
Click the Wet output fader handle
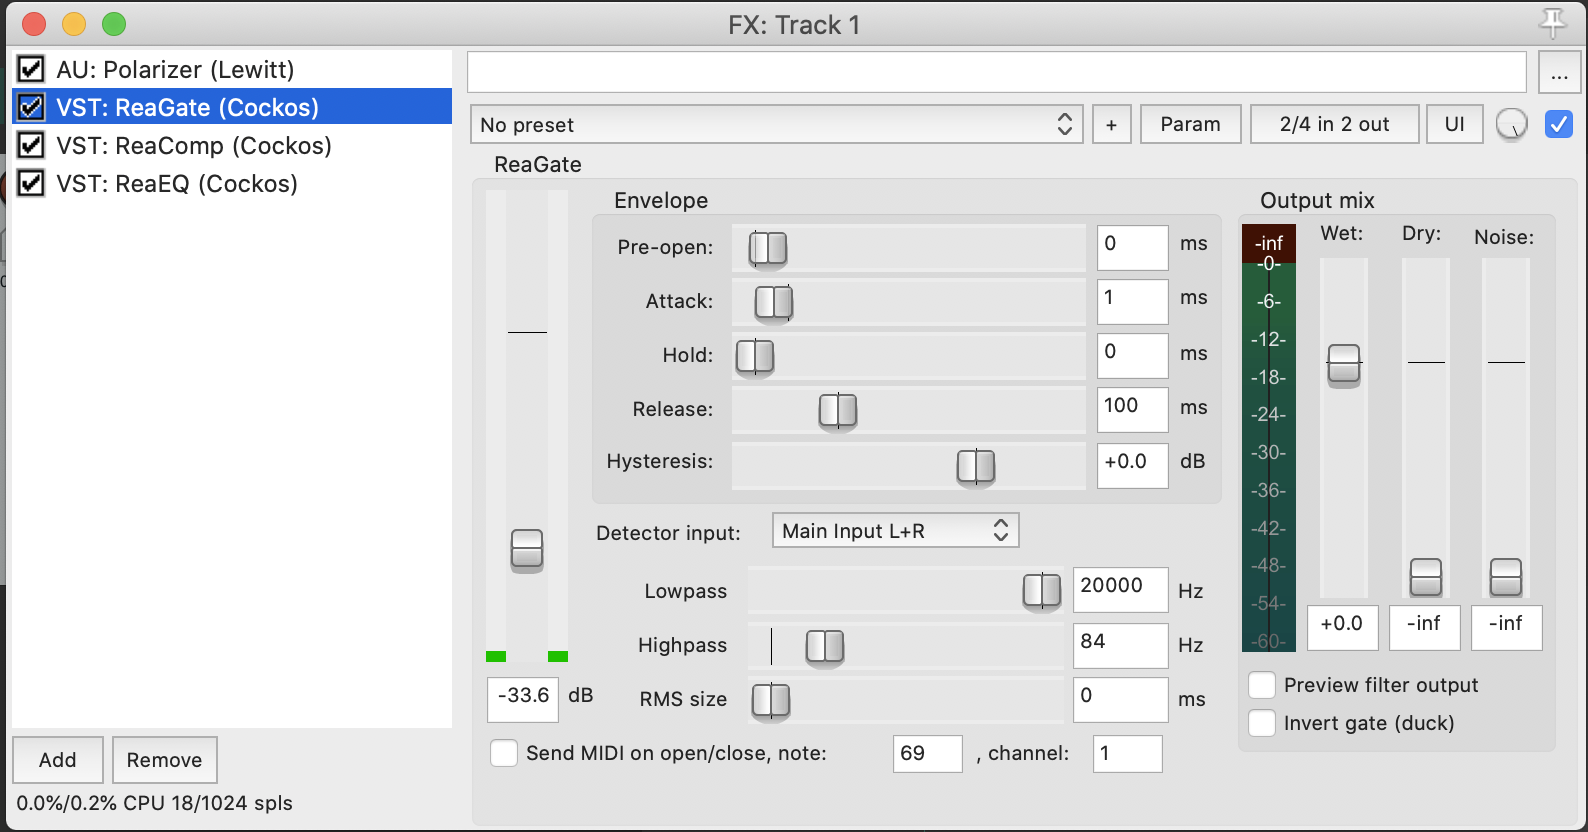coord(1343,364)
